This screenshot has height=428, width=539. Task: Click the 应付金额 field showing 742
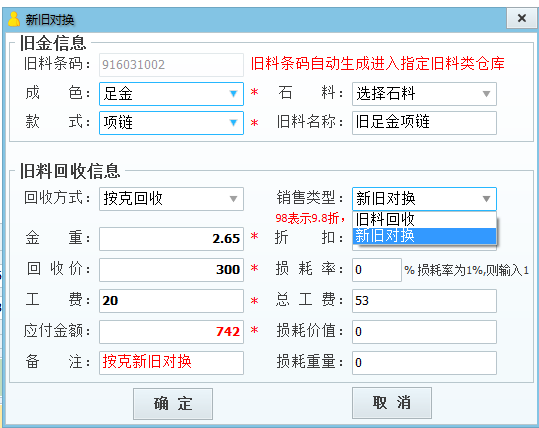pyautogui.click(x=171, y=332)
